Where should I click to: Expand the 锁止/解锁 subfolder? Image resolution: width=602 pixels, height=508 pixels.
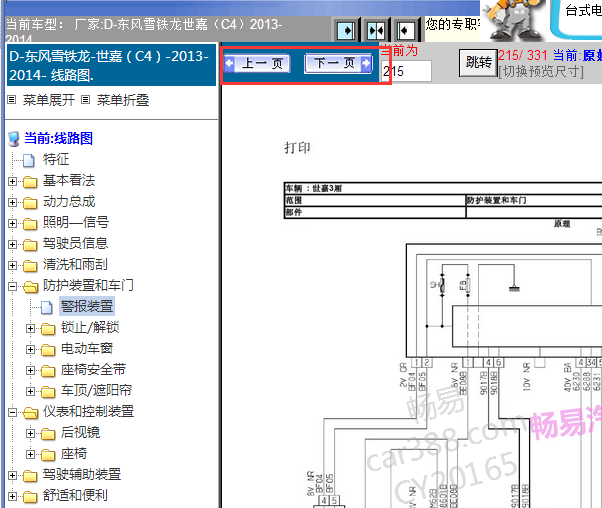coord(30,328)
